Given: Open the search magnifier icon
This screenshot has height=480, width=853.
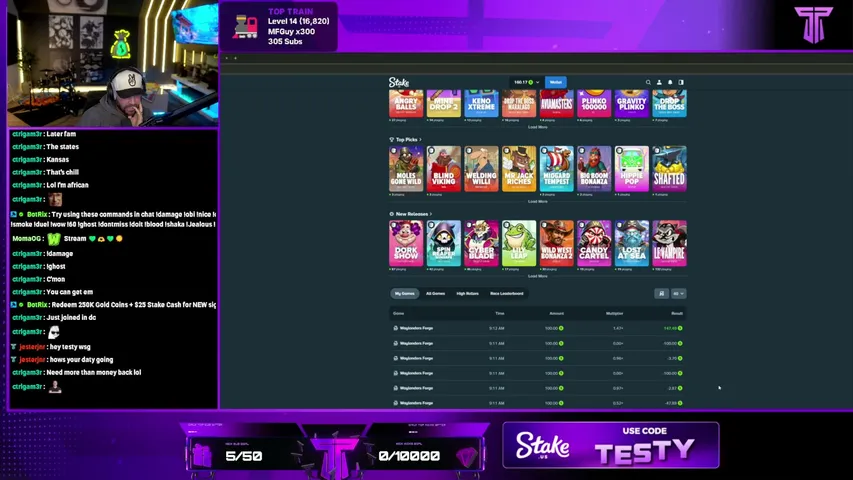Looking at the screenshot, I should [x=648, y=82].
